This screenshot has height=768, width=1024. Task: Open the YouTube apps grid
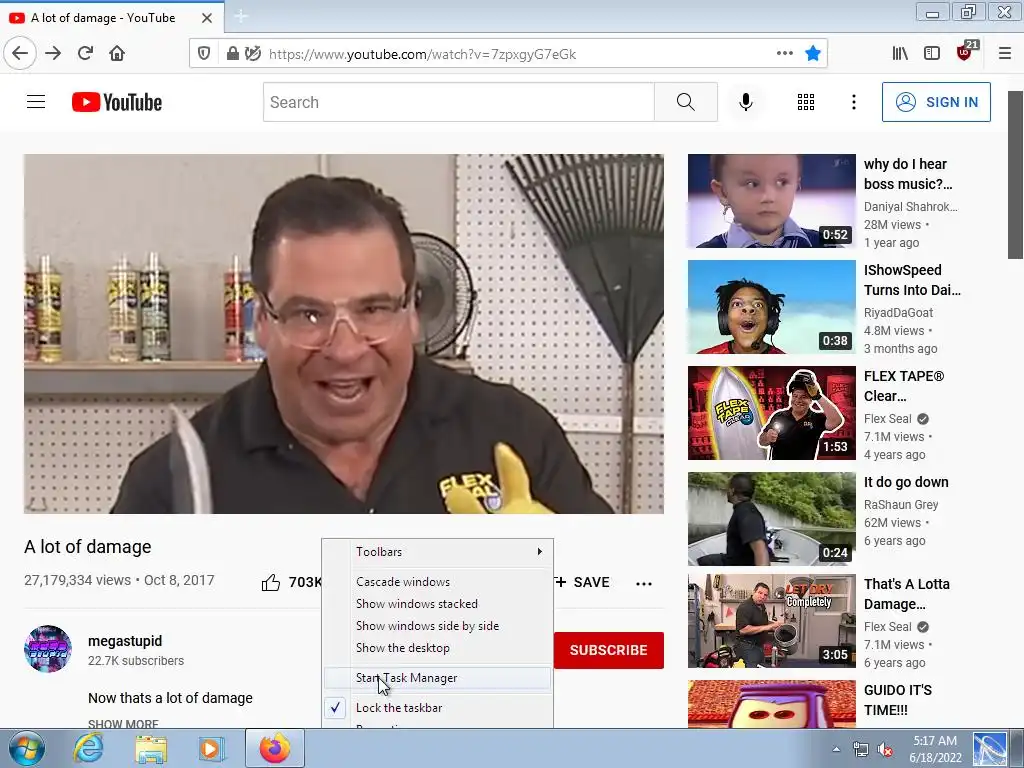click(x=806, y=102)
